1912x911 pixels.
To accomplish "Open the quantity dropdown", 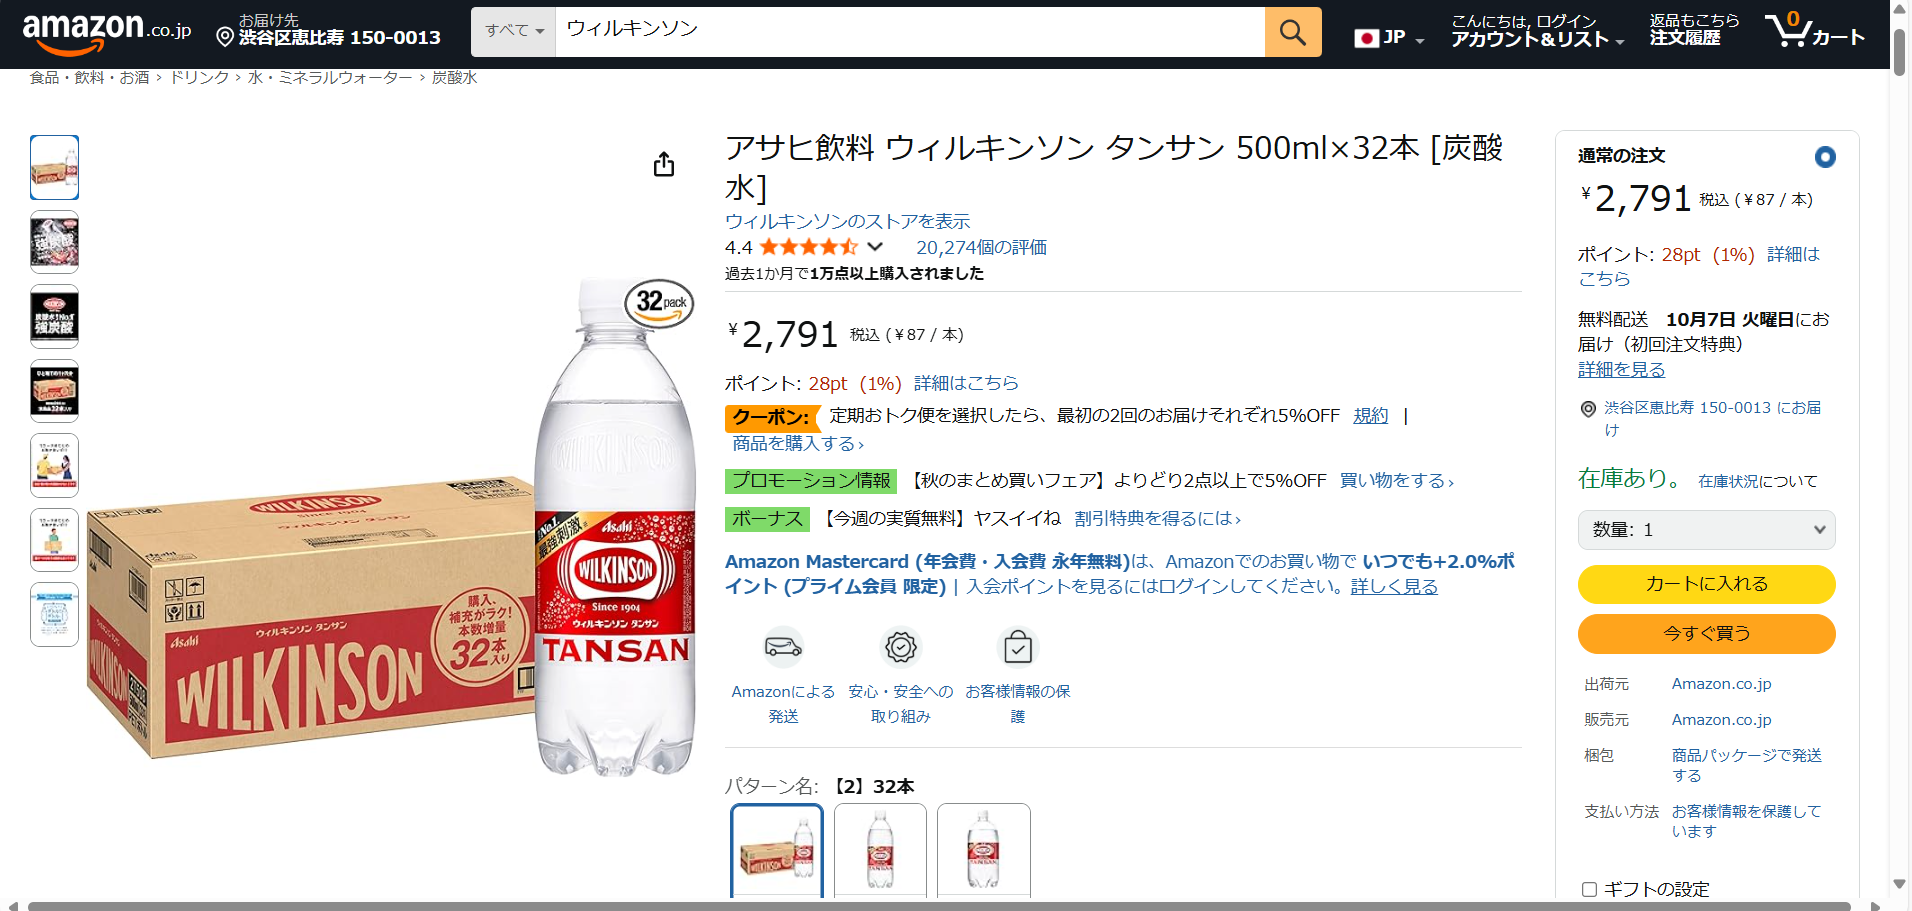I will pos(1706,530).
